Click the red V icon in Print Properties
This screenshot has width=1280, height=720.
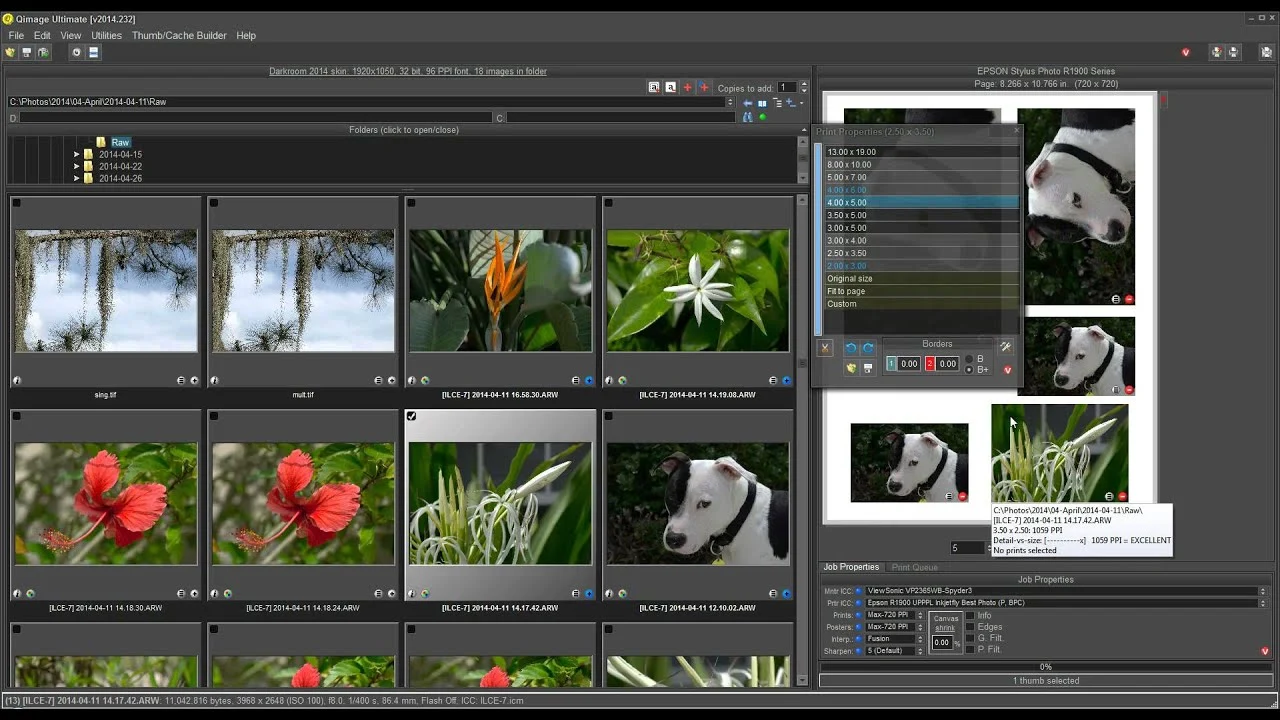click(1007, 370)
